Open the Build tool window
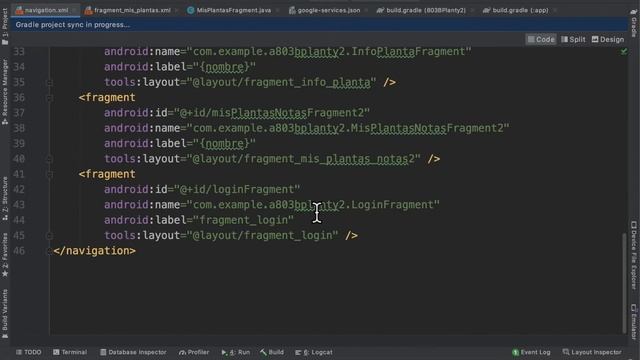The image size is (640, 360). (272, 352)
